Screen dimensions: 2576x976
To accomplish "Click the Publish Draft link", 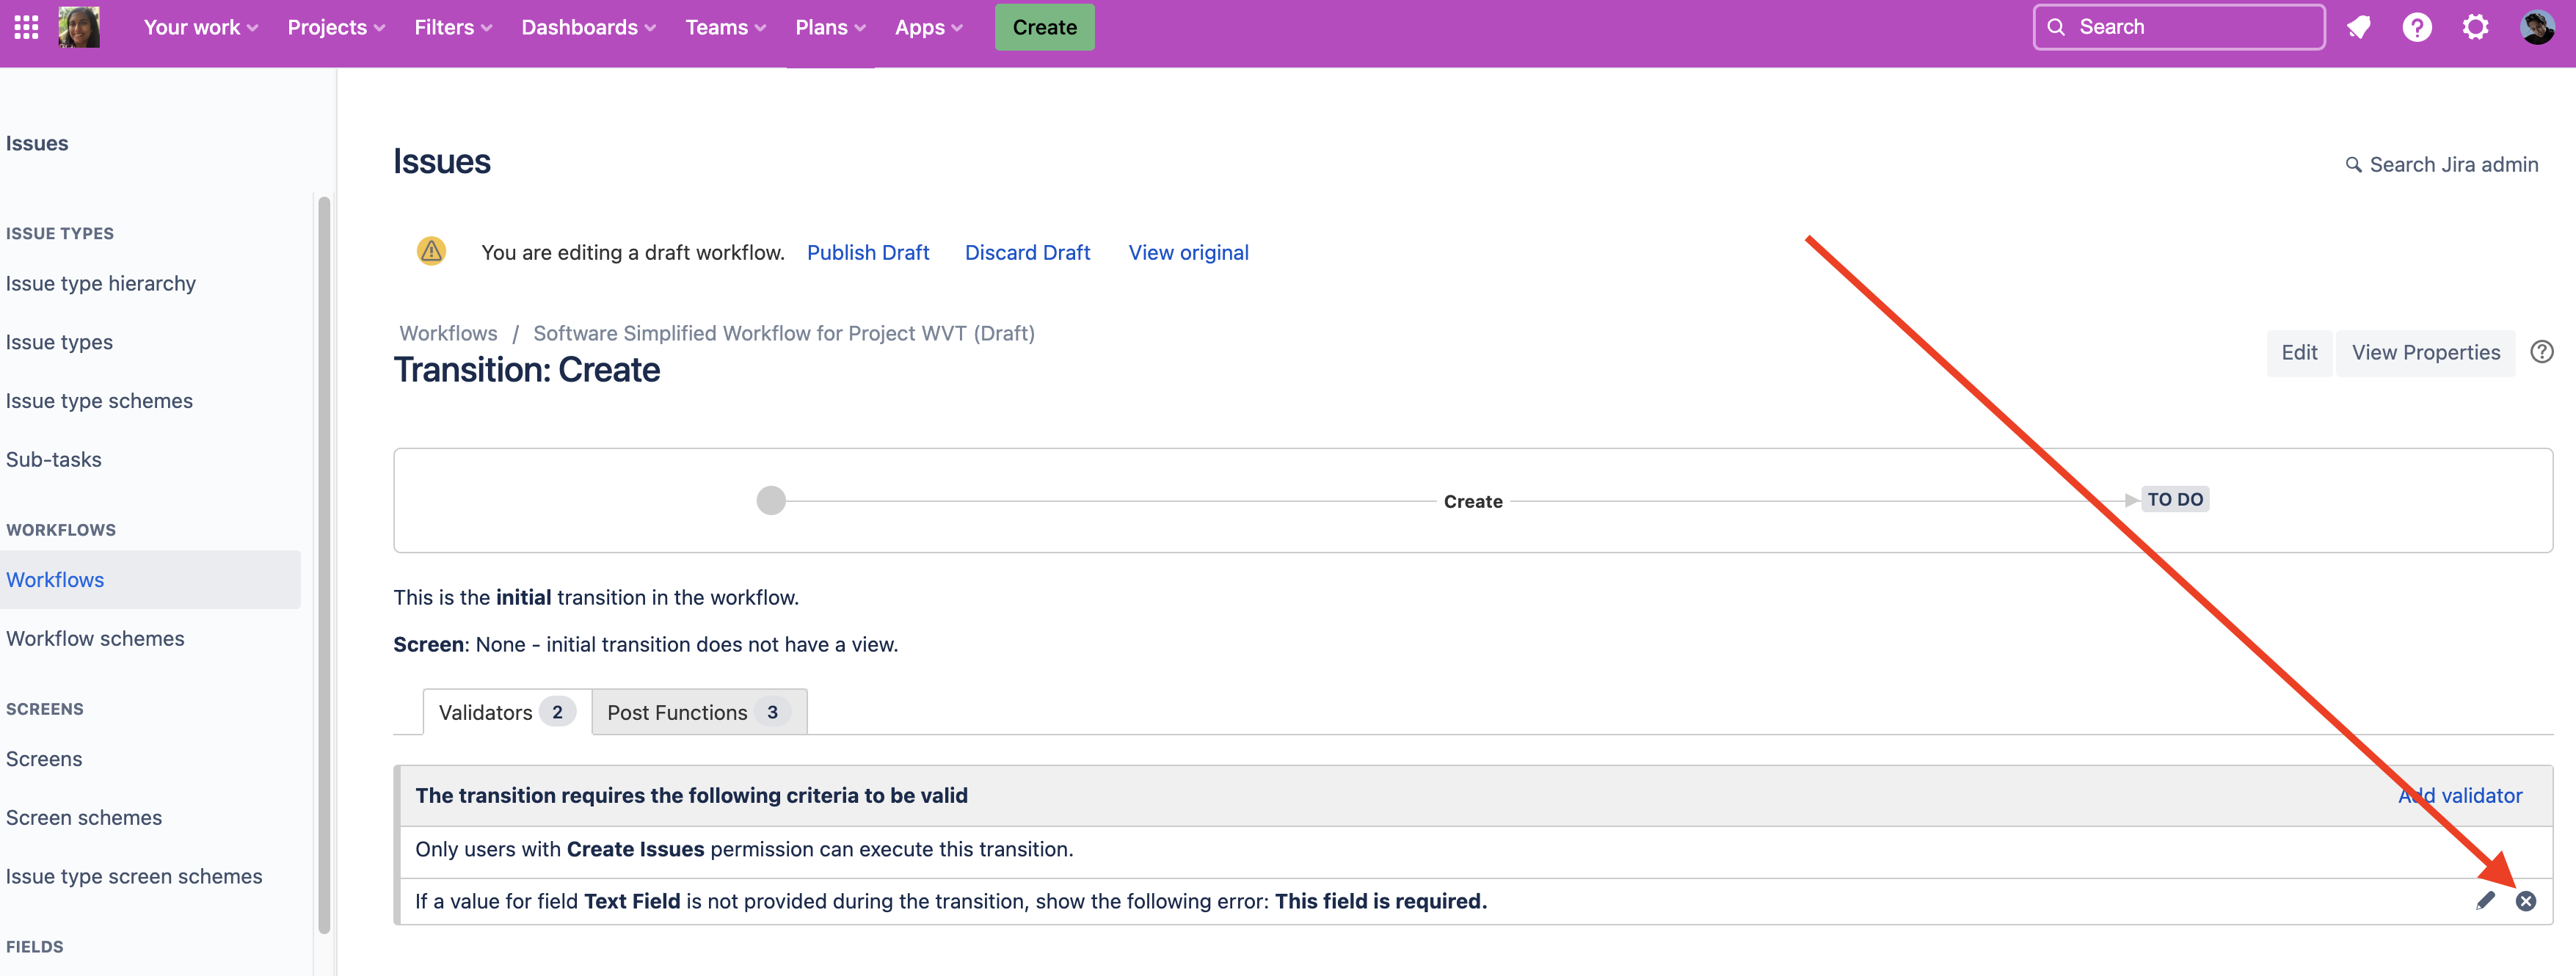I will pos(867,252).
